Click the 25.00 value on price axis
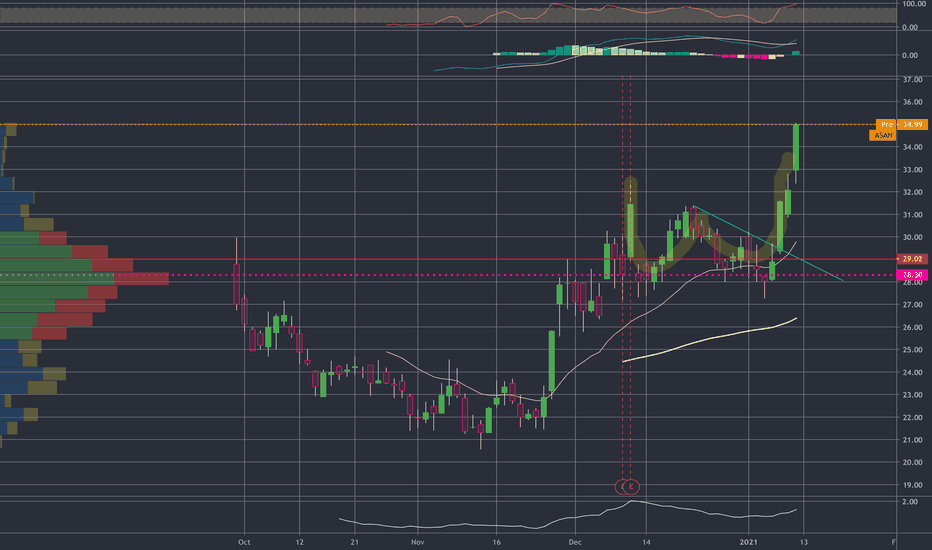 click(x=912, y=350)
